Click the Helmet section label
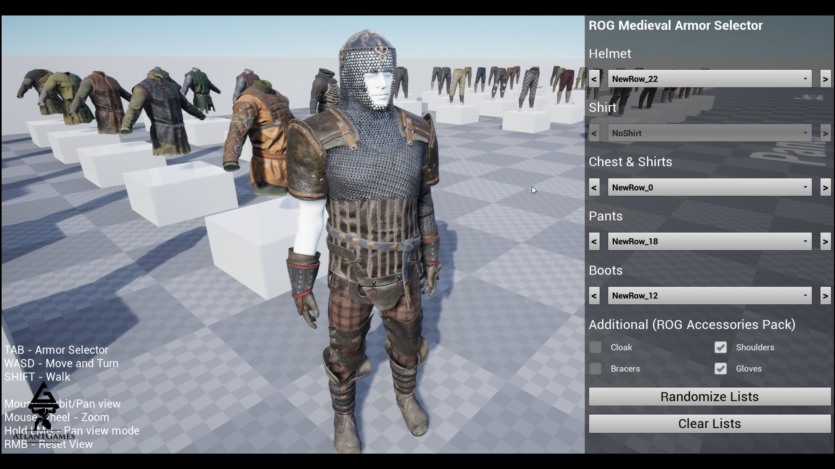Viewport: 835px width, 469px height. 610,54
